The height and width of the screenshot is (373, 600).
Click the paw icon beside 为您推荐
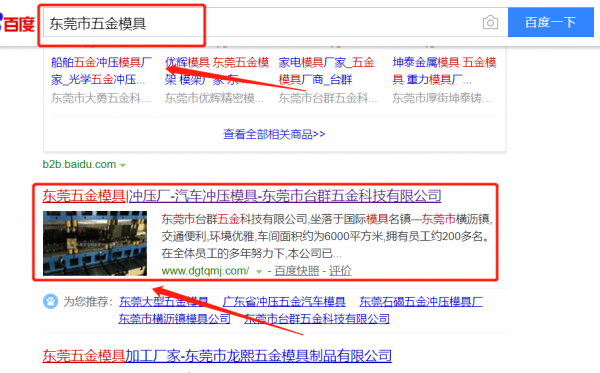(x=51, y=301)
